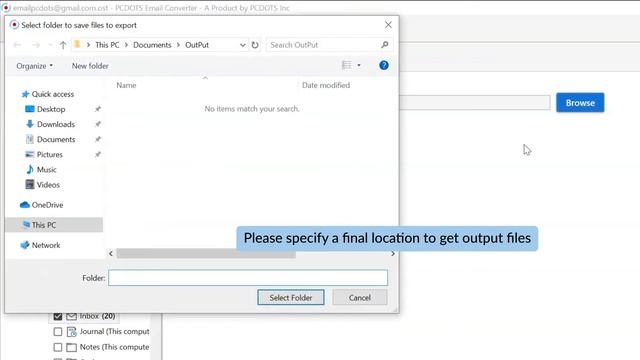Click the search magnifier icon

[384, 44]
